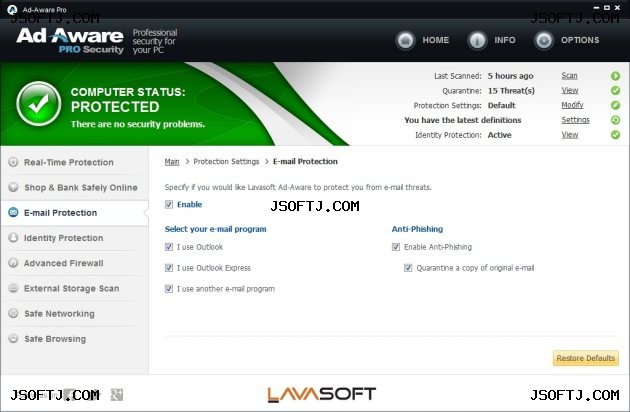Click the '15 Threat(s)' value
This screenshot has height=412, width=630.
511,91
